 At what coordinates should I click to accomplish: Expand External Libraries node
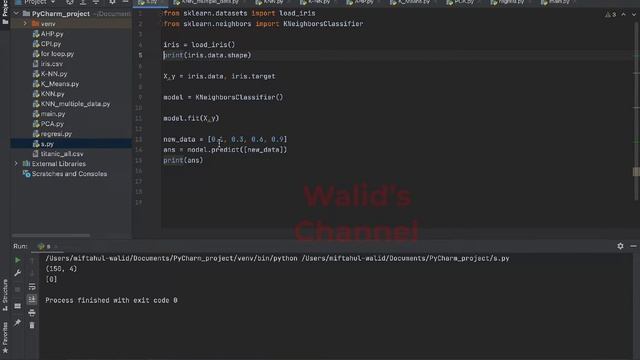coord(16,164)
